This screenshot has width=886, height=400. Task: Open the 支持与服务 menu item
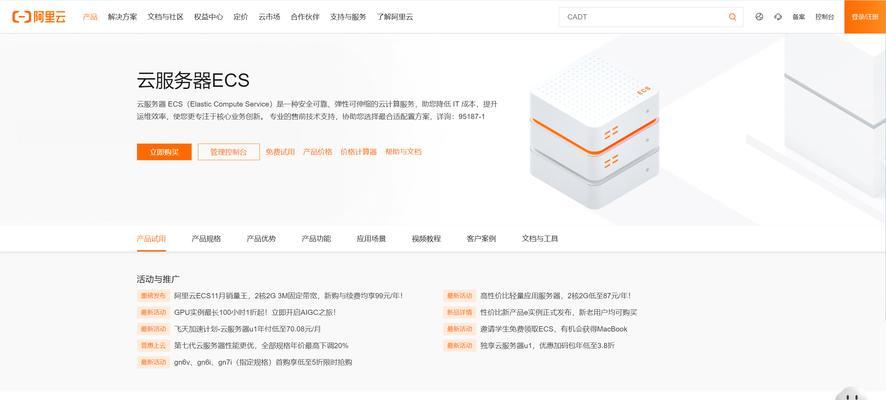click(x=348, y=17)
